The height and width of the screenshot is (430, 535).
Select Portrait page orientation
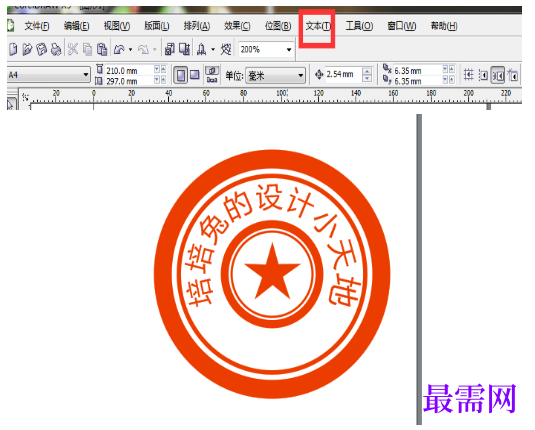[x=180, y=75]
